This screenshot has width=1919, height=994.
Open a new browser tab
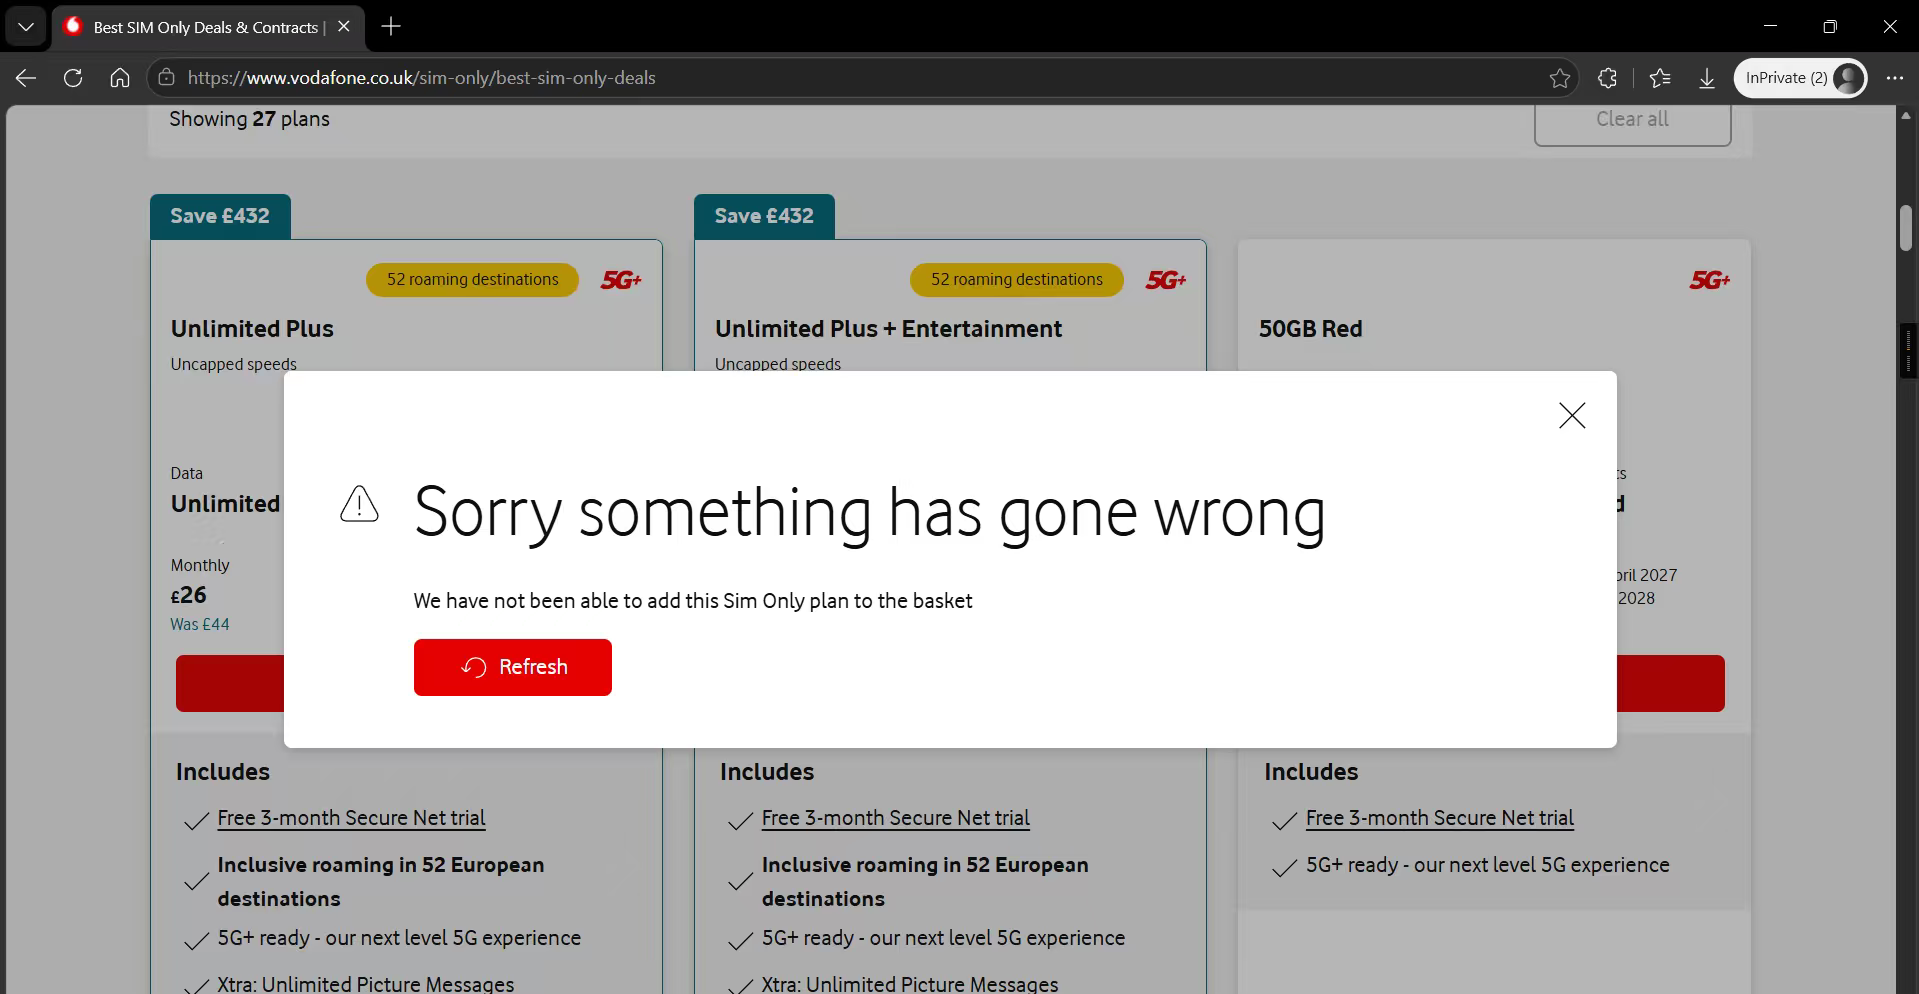click(391, 27)
